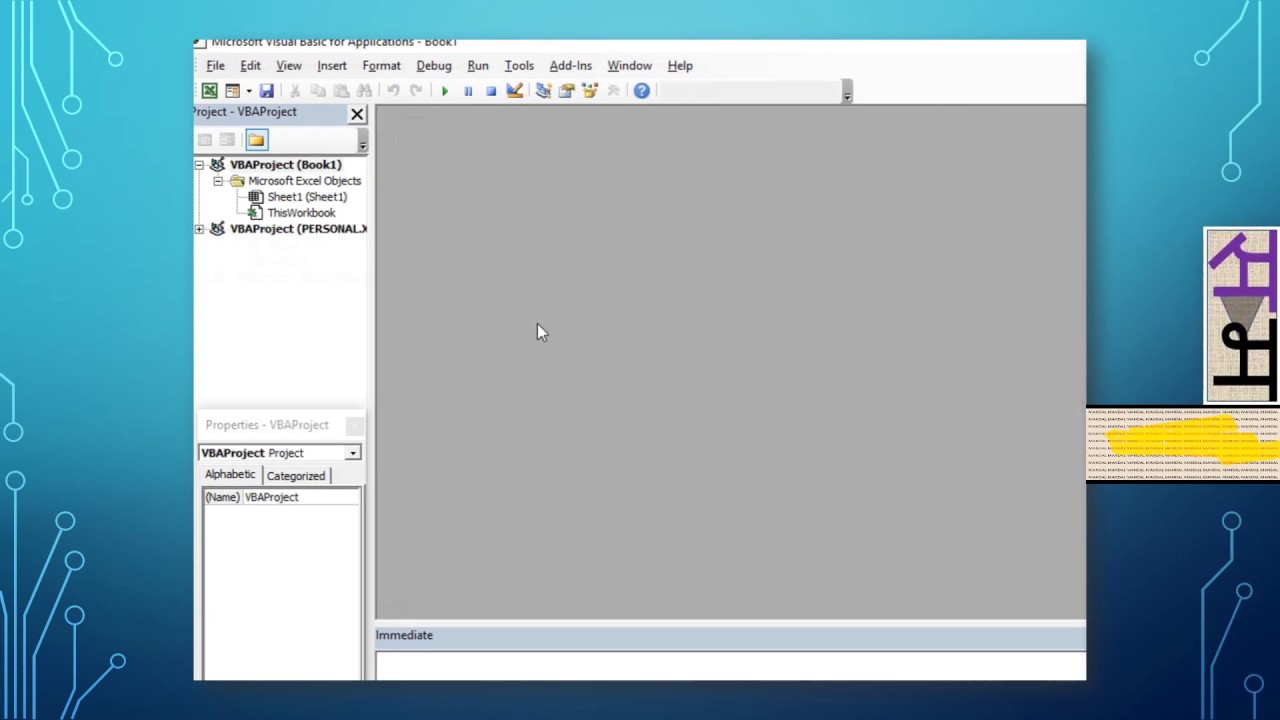Open Find with binoculars icon
The height and width of the screenshot is (720, 1280).
click(364, 91)
